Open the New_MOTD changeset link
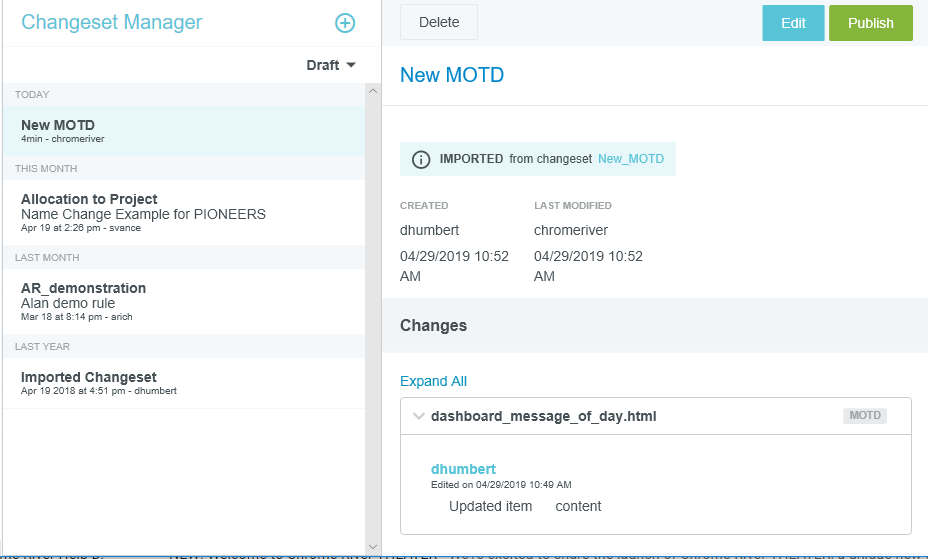Viewport: 928px width, 559px height. pyautogui.click(x=631, y=159)
